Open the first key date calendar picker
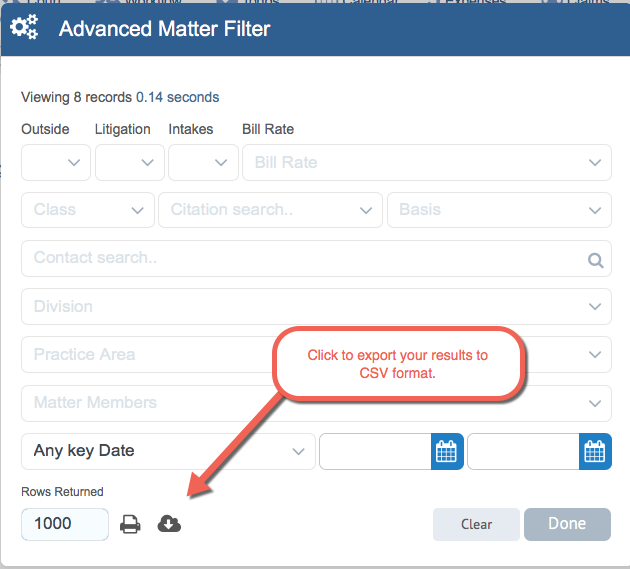Image resolution: width=630 pixels, height=569 pixels. pyautogui.click(x=447, y=451)
